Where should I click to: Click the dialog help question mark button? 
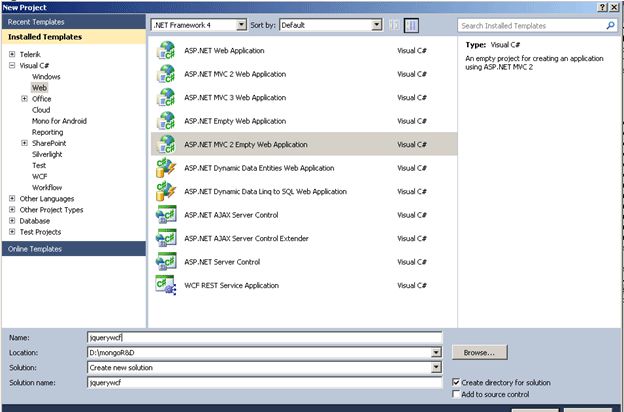tap(603, 7)
